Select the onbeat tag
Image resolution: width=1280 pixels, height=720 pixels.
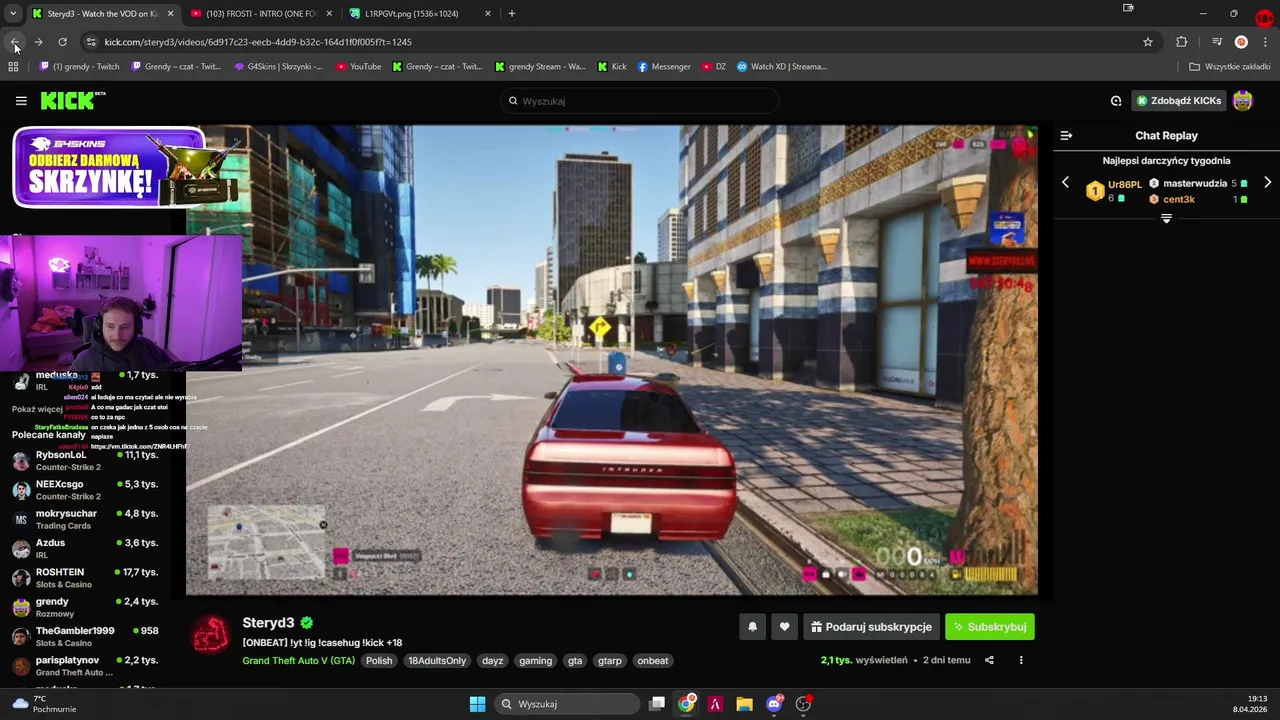(x=653, y=661)
